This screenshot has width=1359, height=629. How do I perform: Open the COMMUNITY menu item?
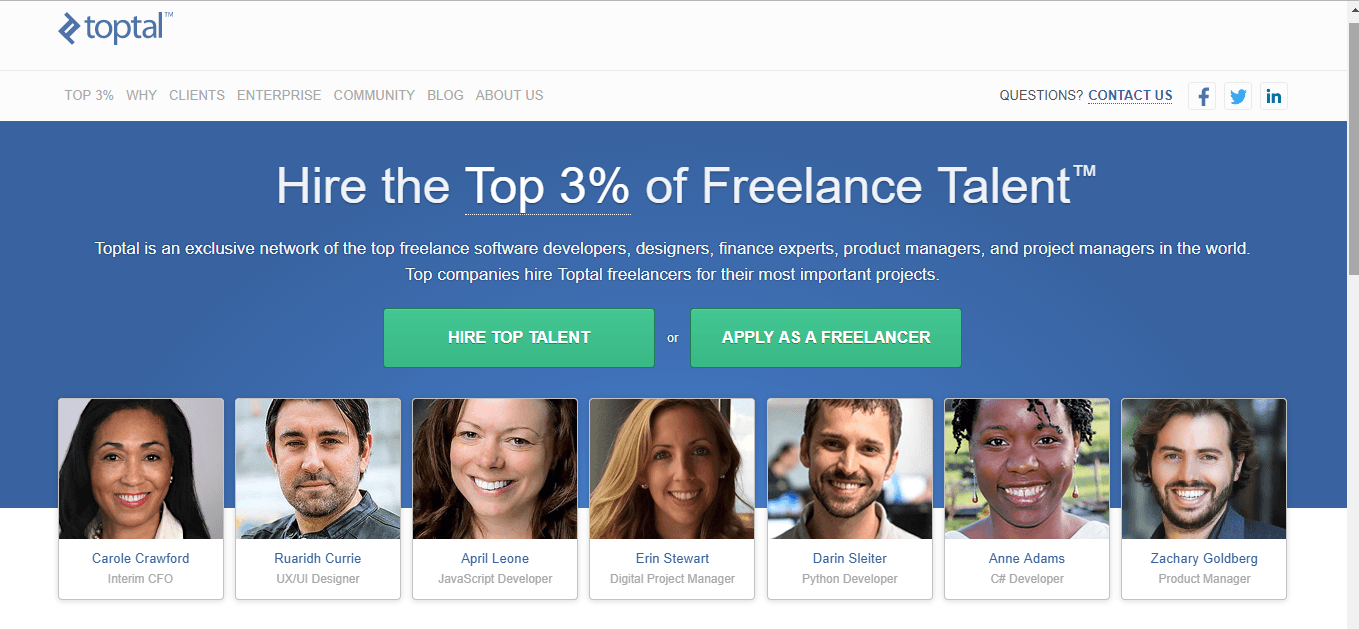374,95
